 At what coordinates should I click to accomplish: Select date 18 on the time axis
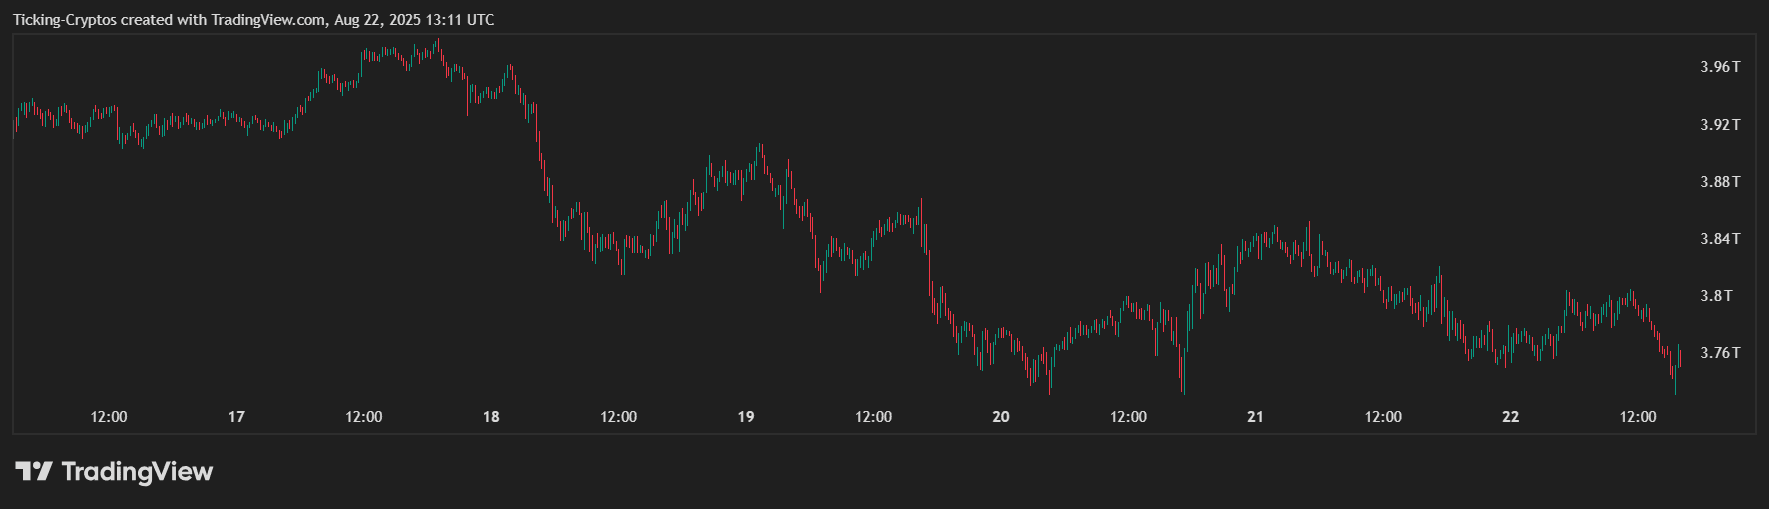tap(491, 417)
